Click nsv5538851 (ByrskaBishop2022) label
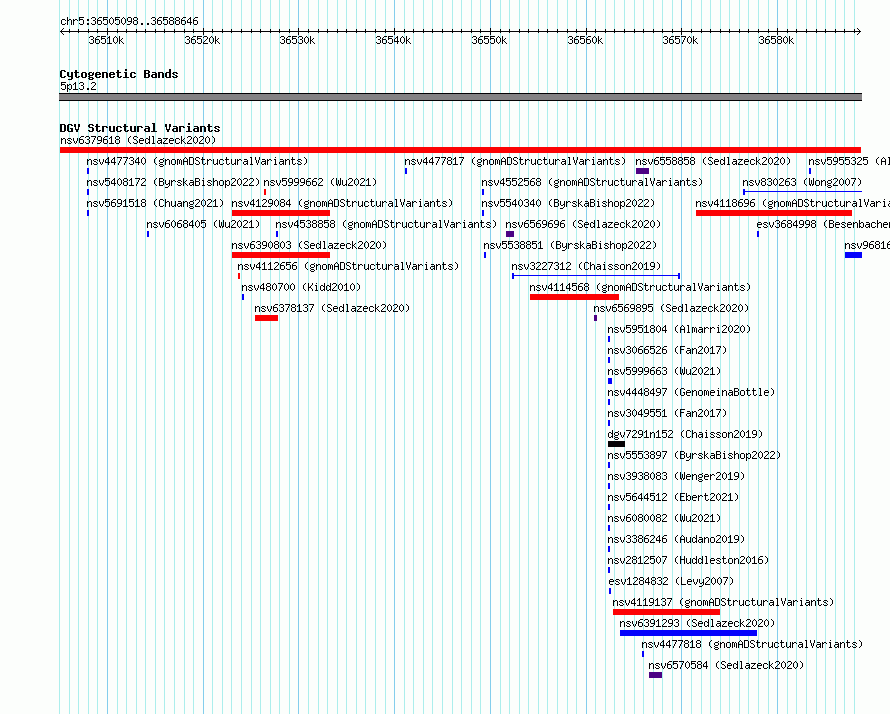890x714 pixels. [570, 245]
